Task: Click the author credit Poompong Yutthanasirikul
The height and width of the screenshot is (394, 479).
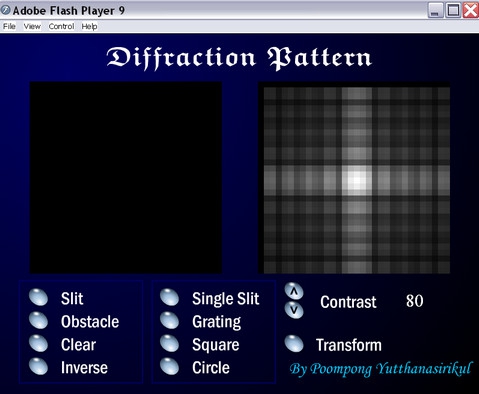Action: (x=381, y=369)
